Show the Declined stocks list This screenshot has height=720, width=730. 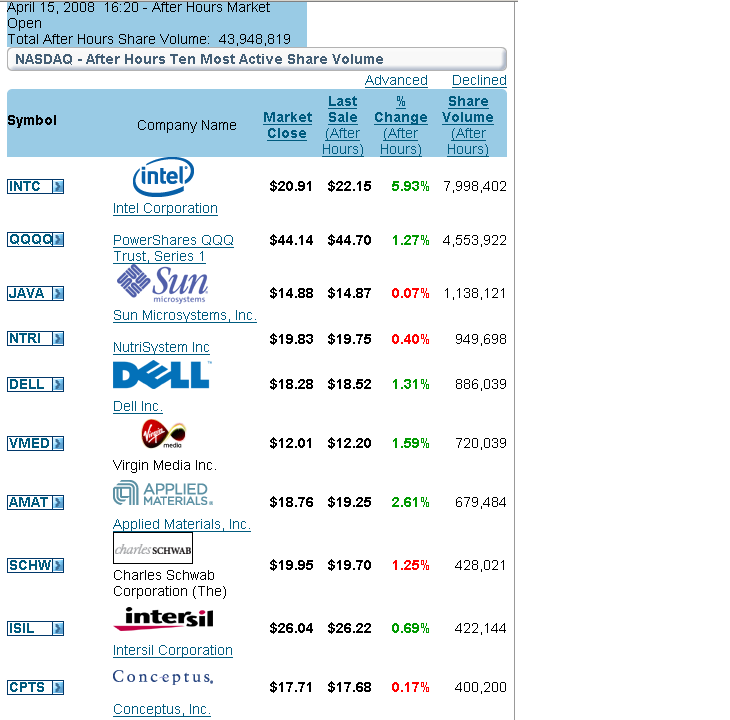479,80
